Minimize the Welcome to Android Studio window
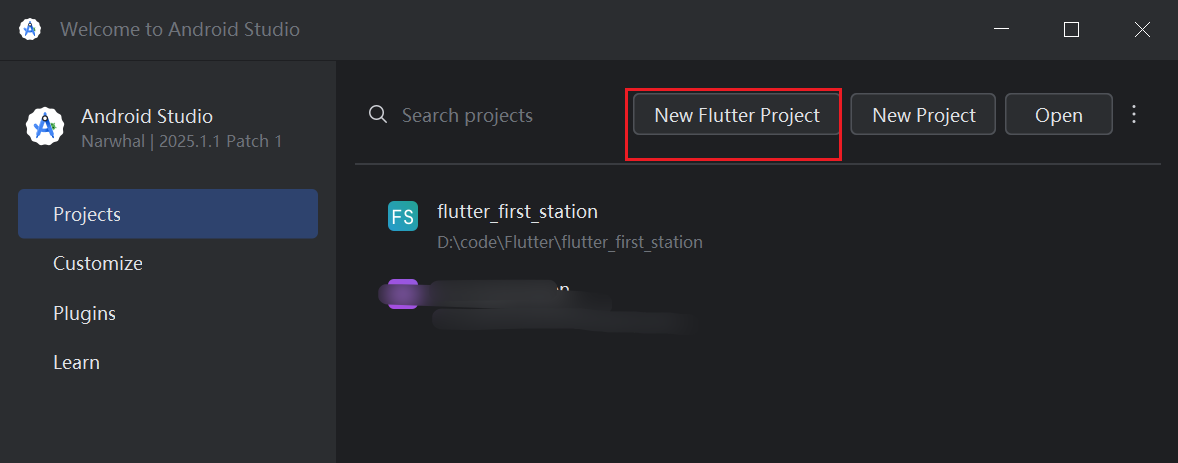 click(x=1000, y=30)
